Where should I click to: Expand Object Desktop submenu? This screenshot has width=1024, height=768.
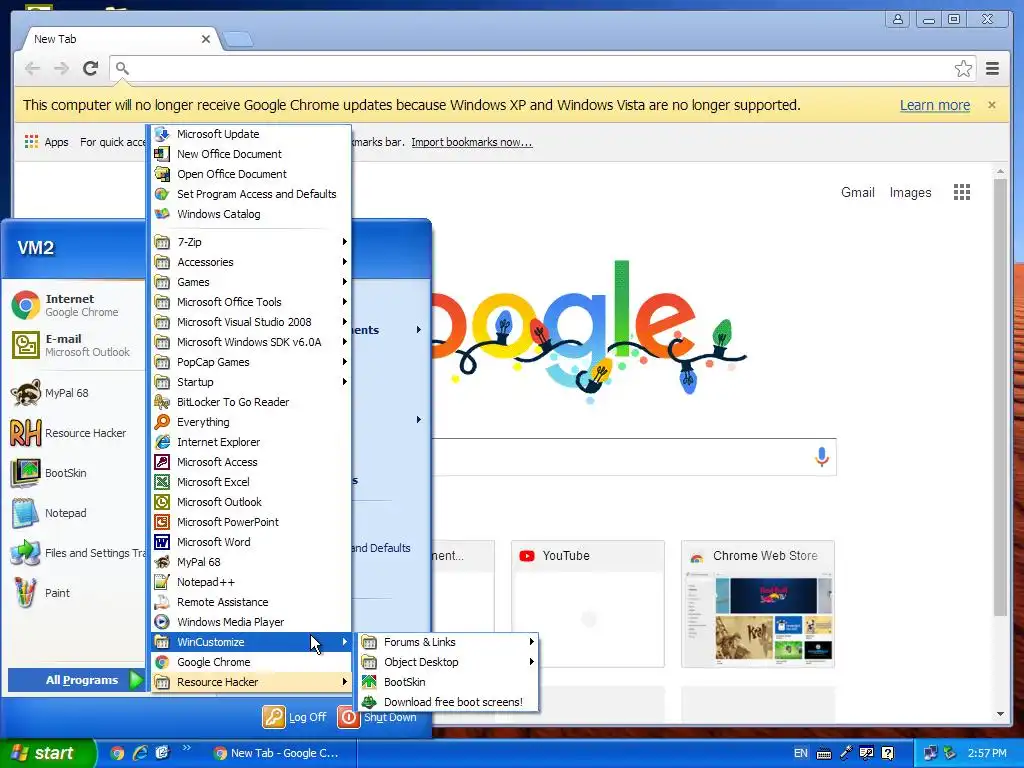click(x=448, y=662)
